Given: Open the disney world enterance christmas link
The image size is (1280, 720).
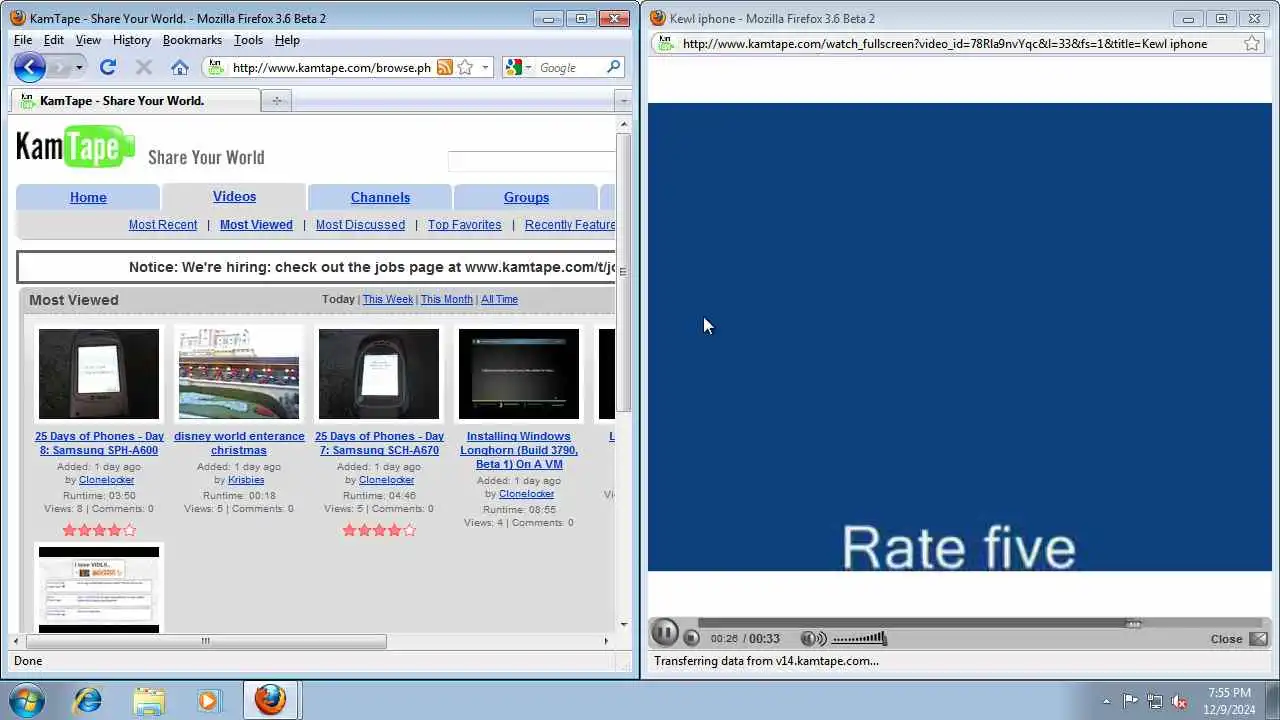Looking at the screenshot, I should click(x=239, y=443).
